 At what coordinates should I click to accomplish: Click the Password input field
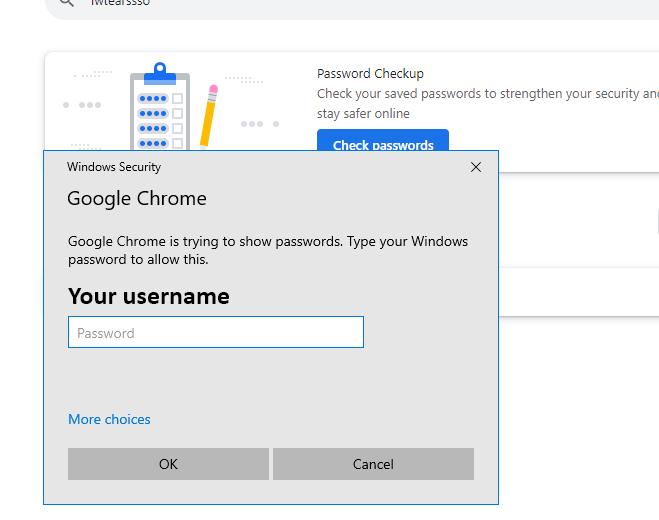click(x=216, y=332)
